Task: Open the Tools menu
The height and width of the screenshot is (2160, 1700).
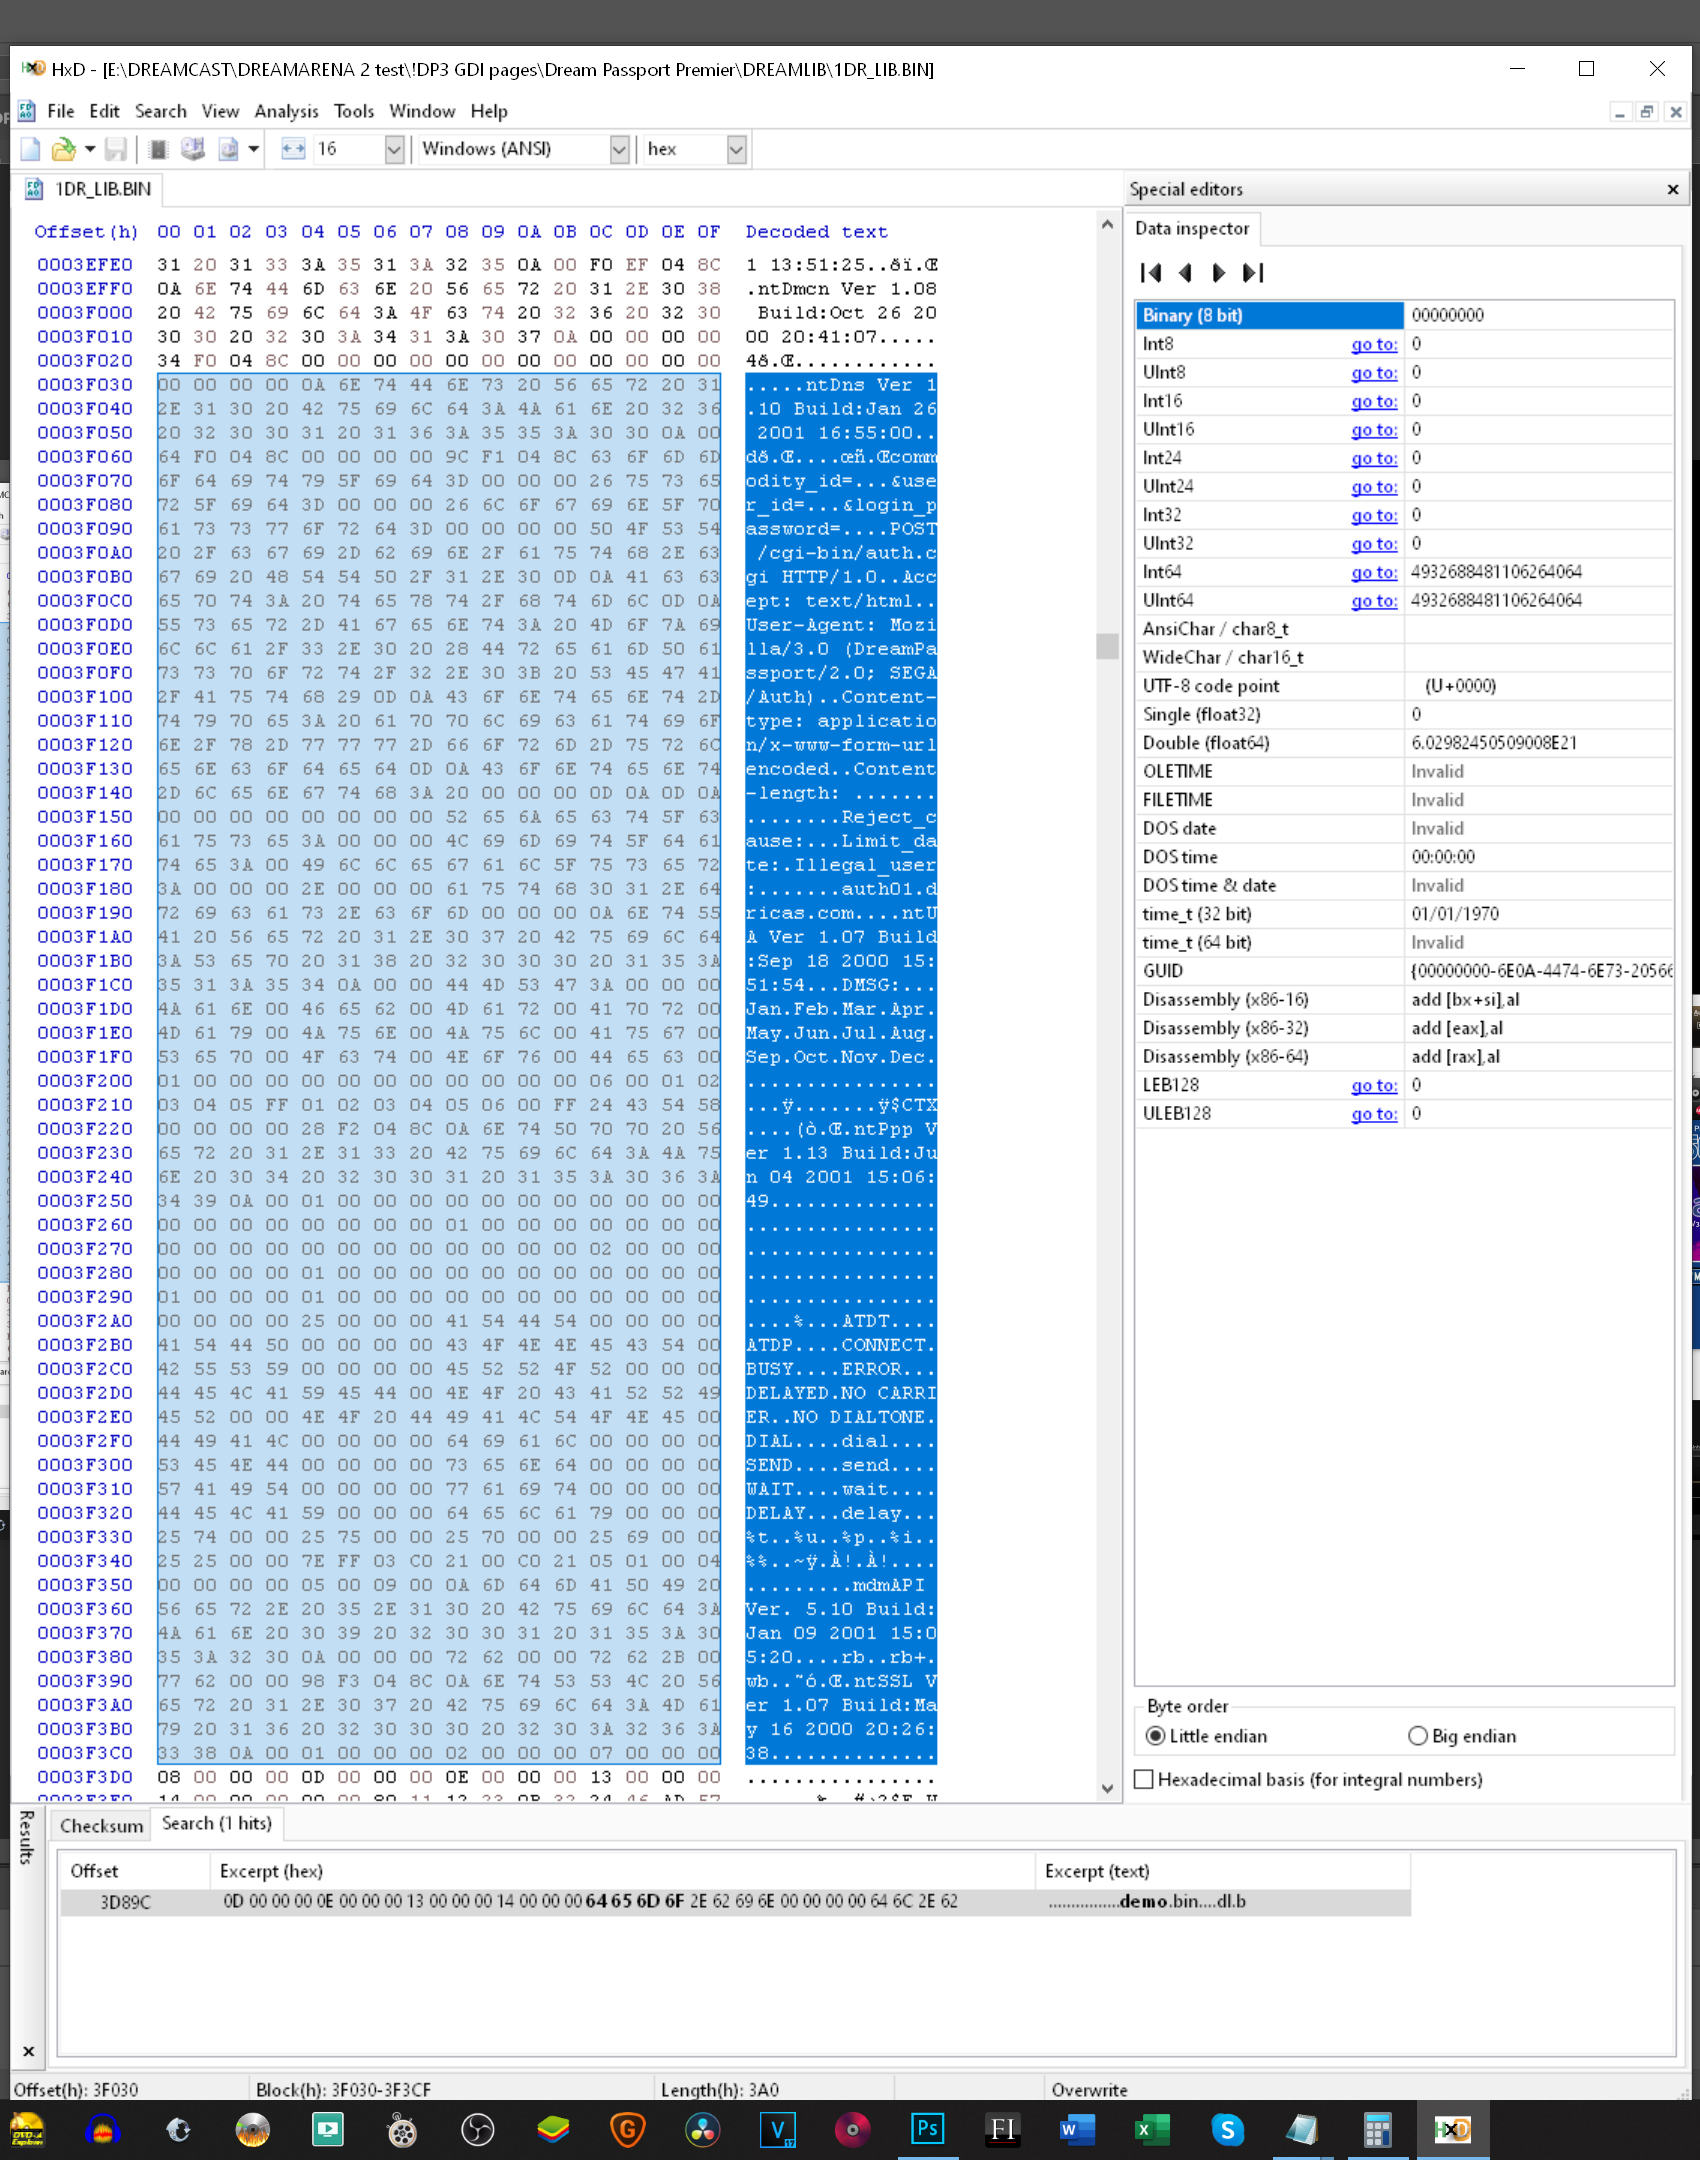Action: (x=354, y=111)
